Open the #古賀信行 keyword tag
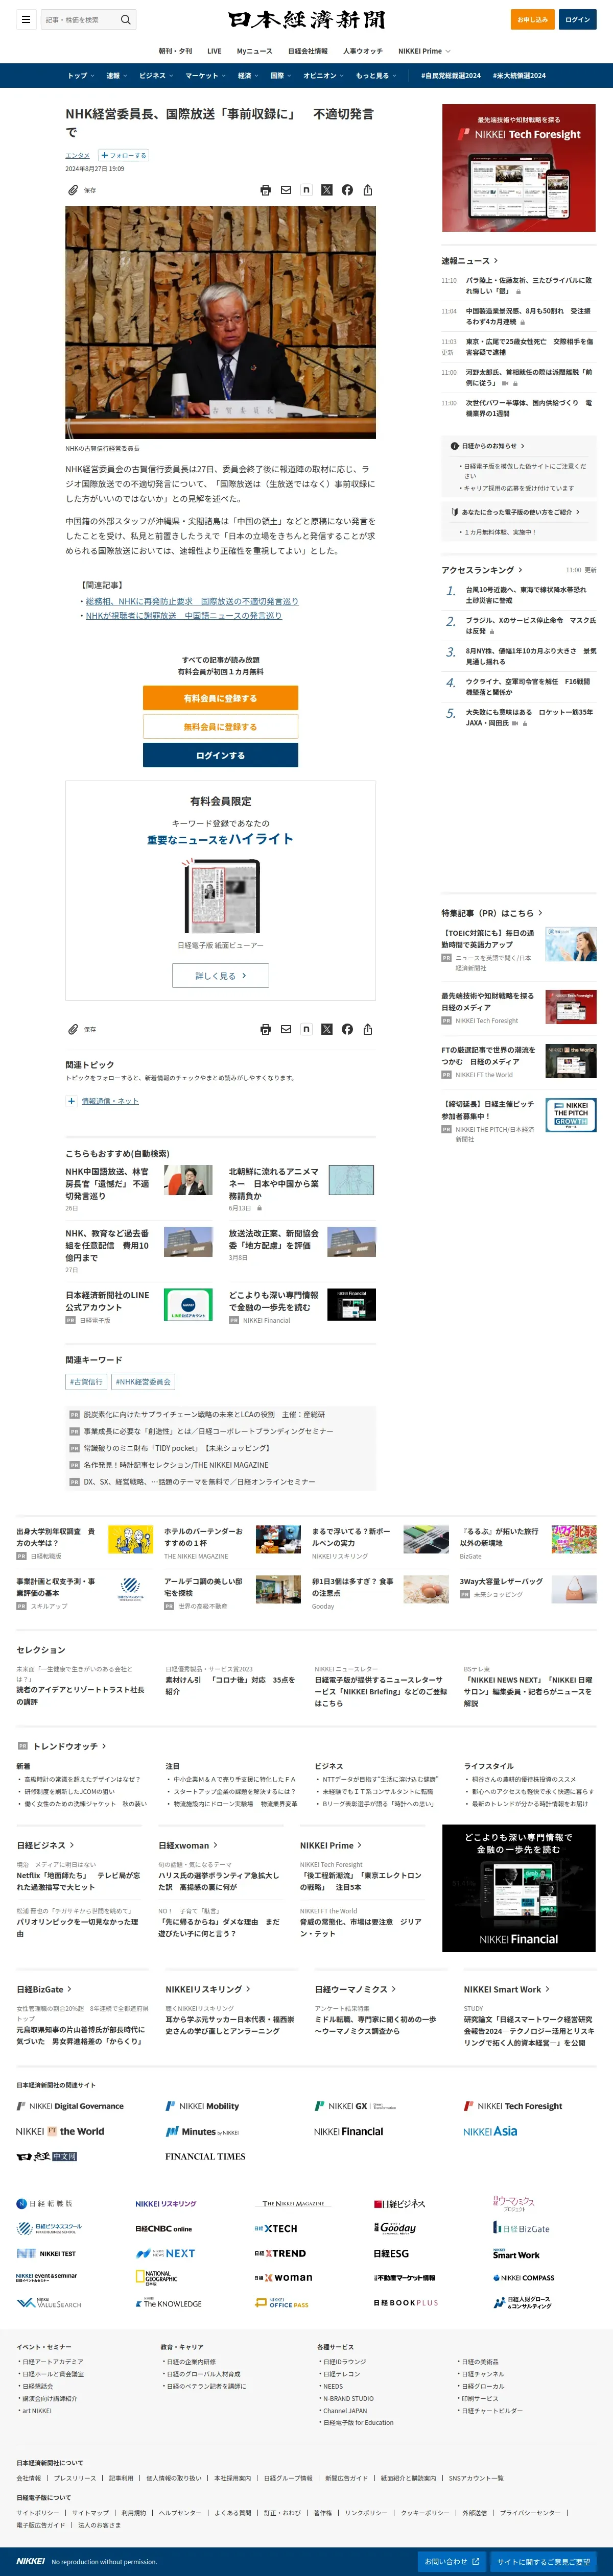This screenshot has height=2576, width=613. coord(87,1382)
